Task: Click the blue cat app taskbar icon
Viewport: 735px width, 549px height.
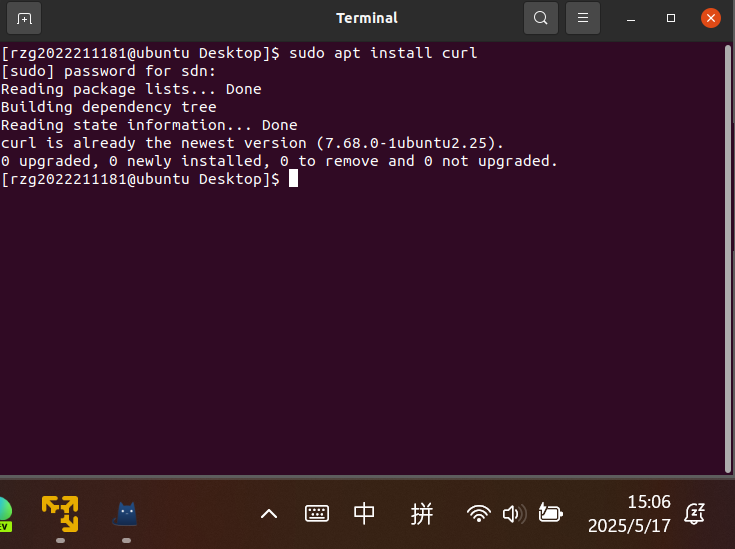Action: 126,514
